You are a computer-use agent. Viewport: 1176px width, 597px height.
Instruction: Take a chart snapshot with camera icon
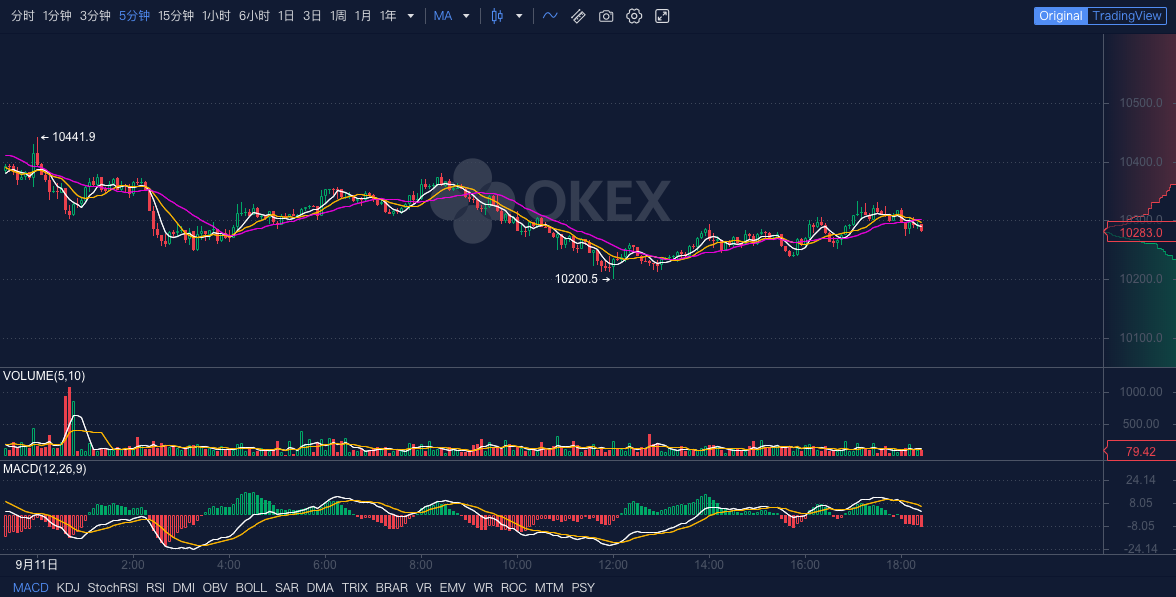click(606, 16)
